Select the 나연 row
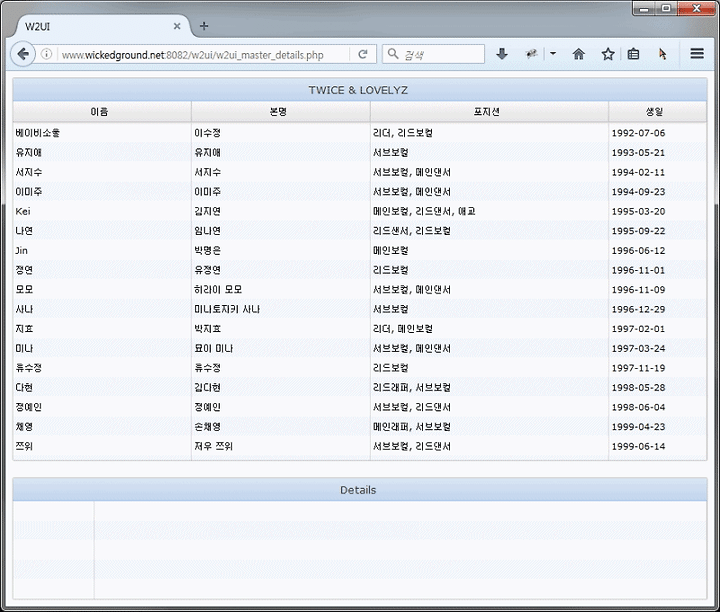720x612 pixels. (x=360, y=230)
